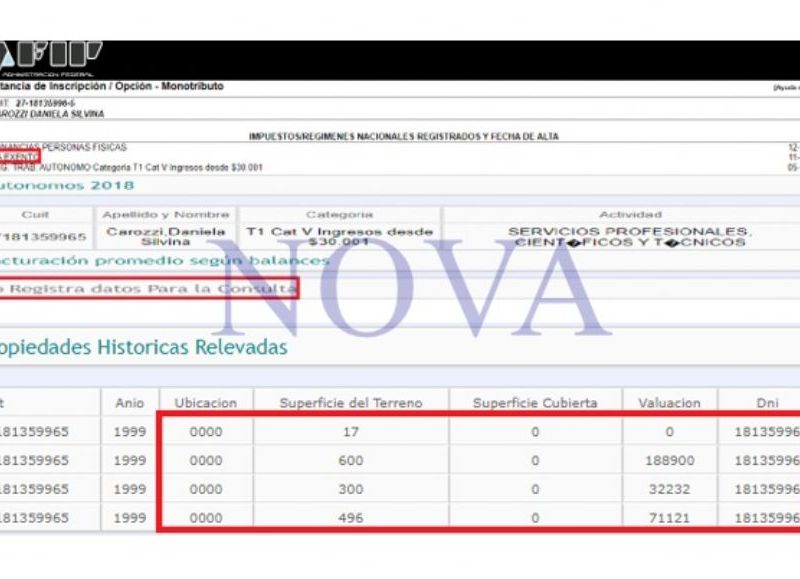Open the 'Propiedades Historicas Relevadas' heading
The height and width of the screenshot is (579, 800).
point(143,347)
